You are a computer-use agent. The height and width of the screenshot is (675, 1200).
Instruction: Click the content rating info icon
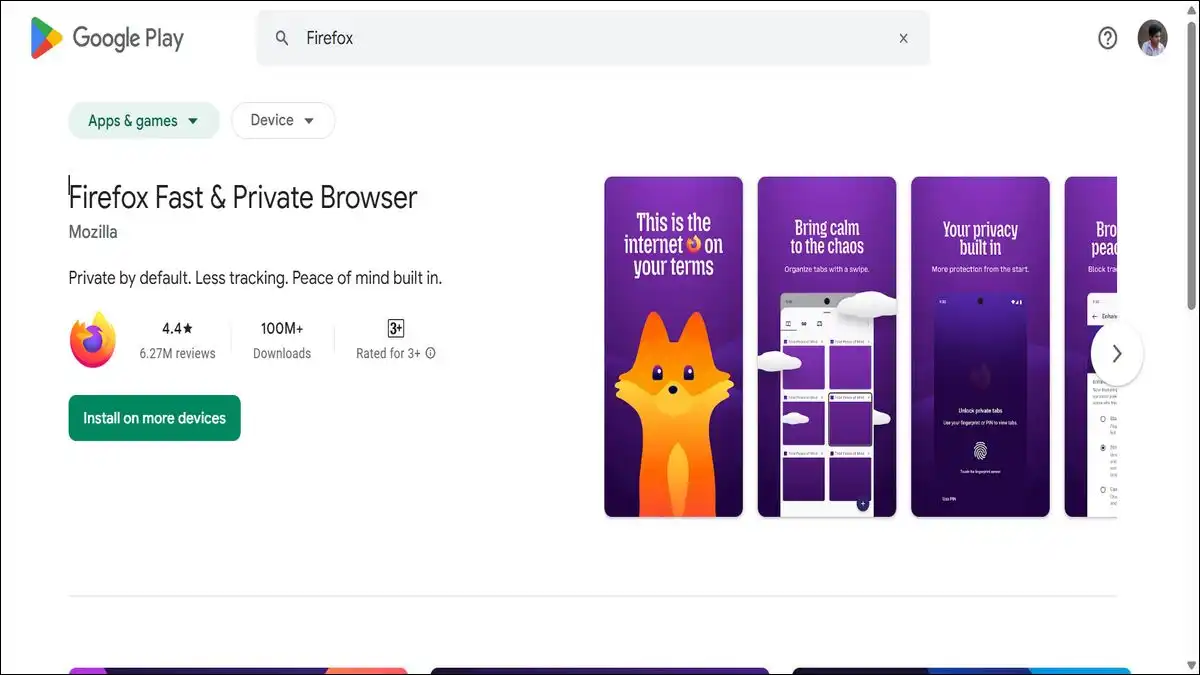pyautogui.click(x=431, y=353)
